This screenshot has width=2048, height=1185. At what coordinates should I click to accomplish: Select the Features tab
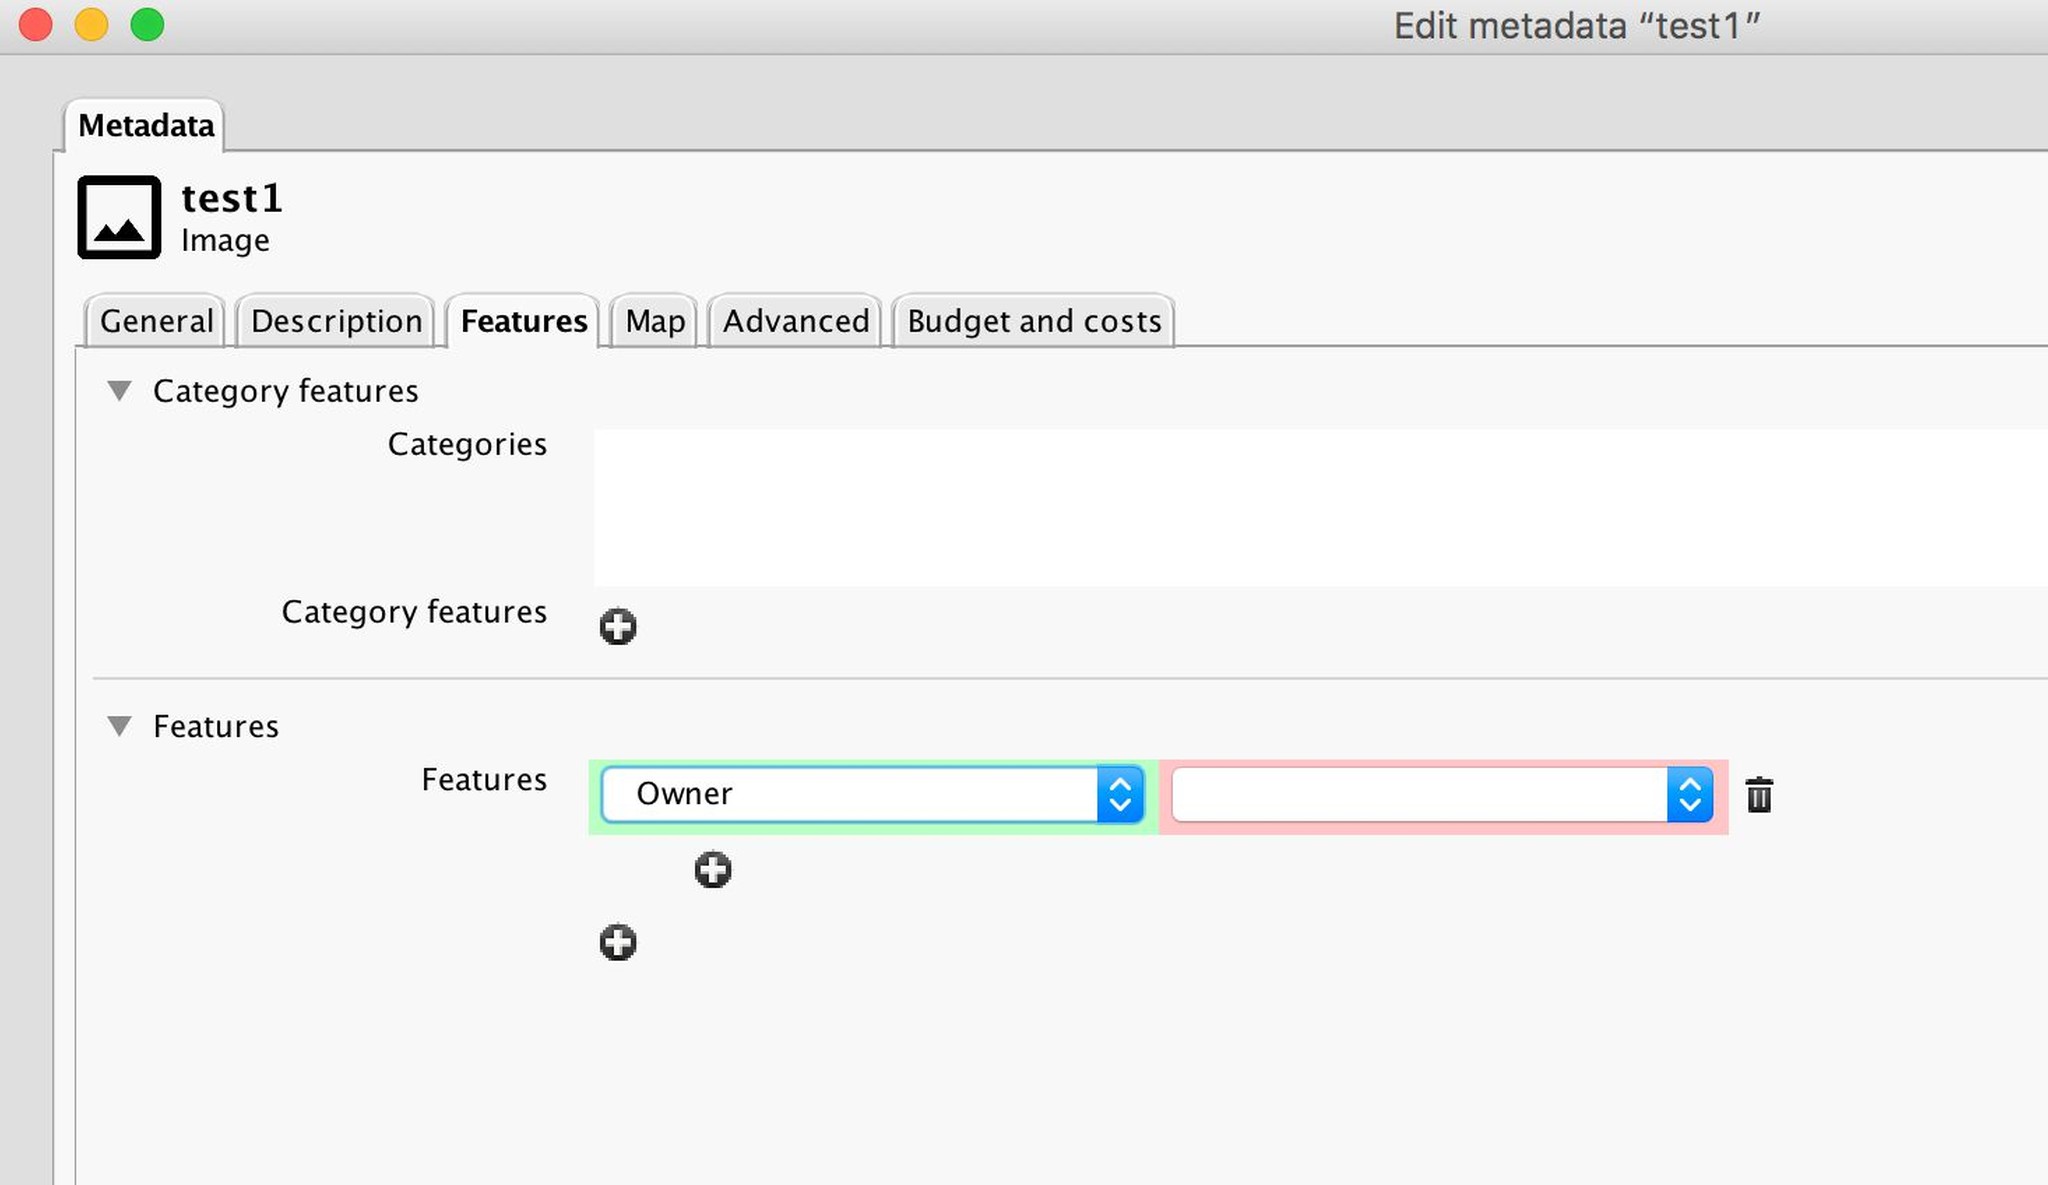coord(523,321)
